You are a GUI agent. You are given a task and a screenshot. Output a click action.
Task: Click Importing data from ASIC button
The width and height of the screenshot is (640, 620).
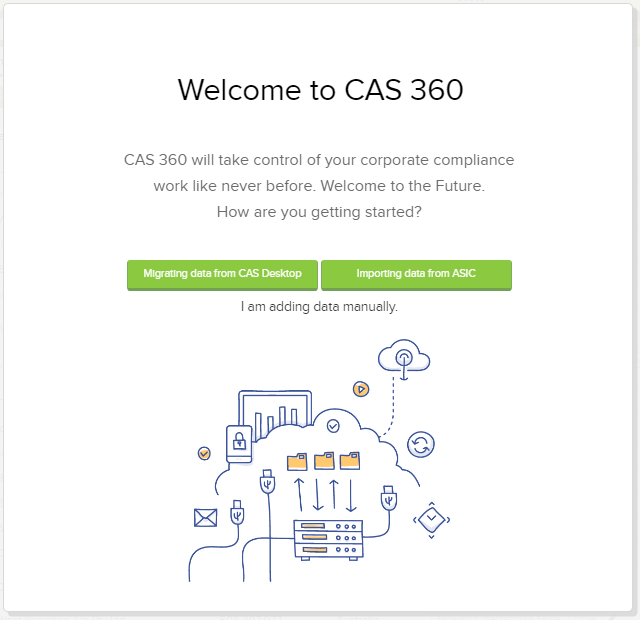416,275
